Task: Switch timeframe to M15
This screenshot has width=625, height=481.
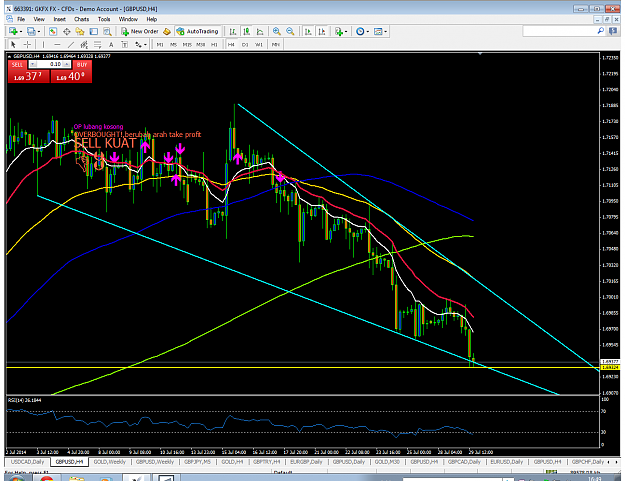Action: coord(187,45)
